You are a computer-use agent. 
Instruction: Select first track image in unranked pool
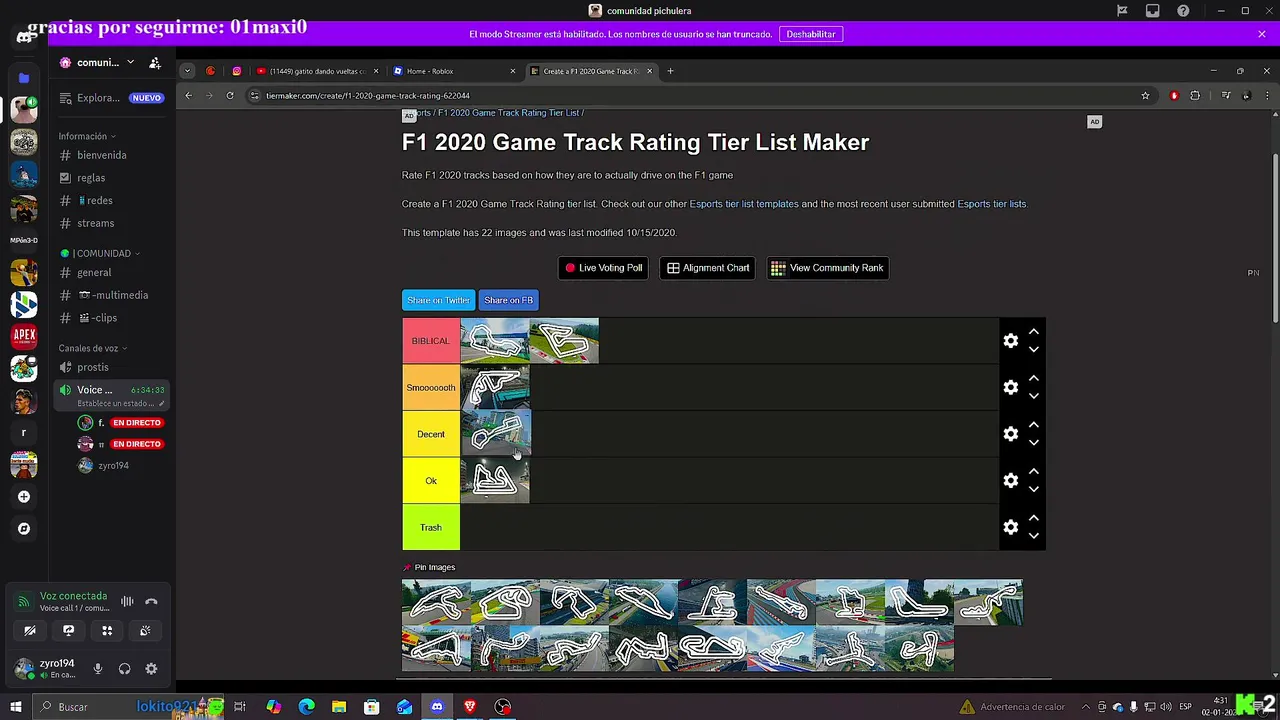436,602
